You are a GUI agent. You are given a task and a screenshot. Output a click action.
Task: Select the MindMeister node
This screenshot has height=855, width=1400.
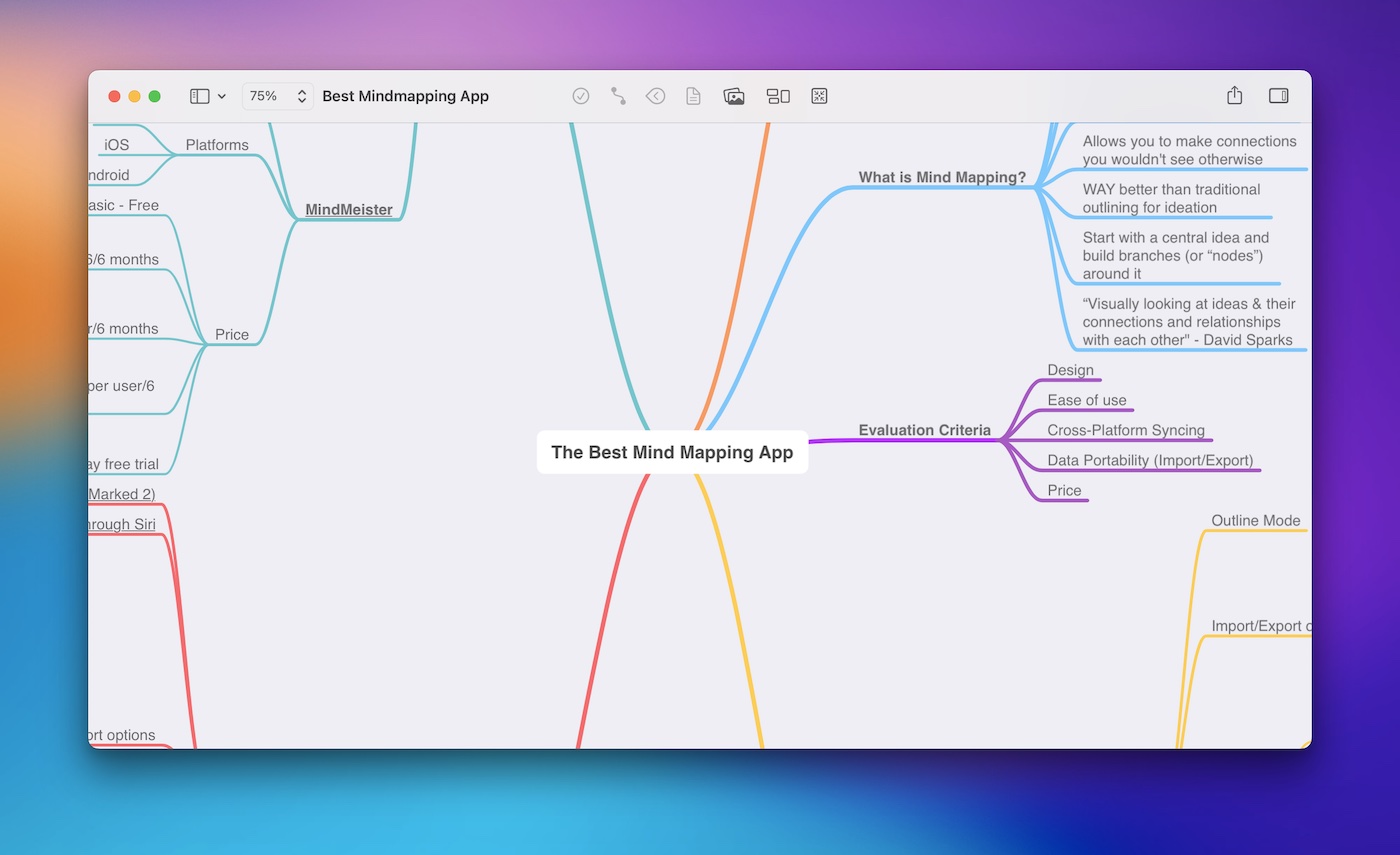coord(348,210)
